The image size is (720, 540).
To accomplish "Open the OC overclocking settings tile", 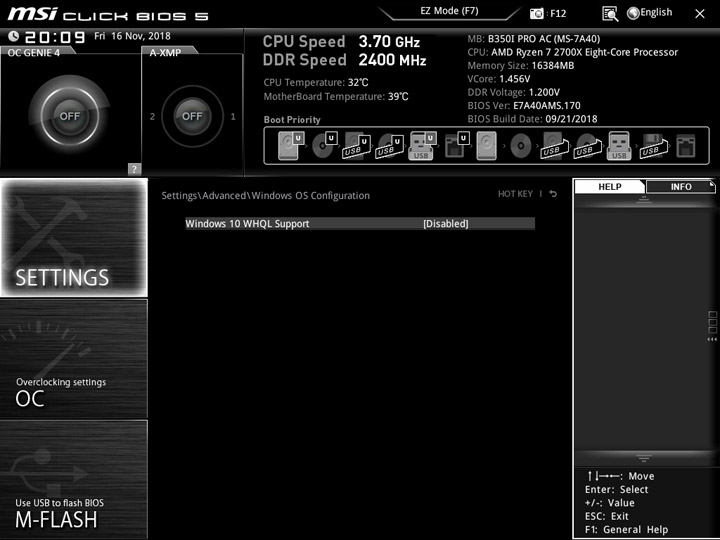I will tap(74, 359).
